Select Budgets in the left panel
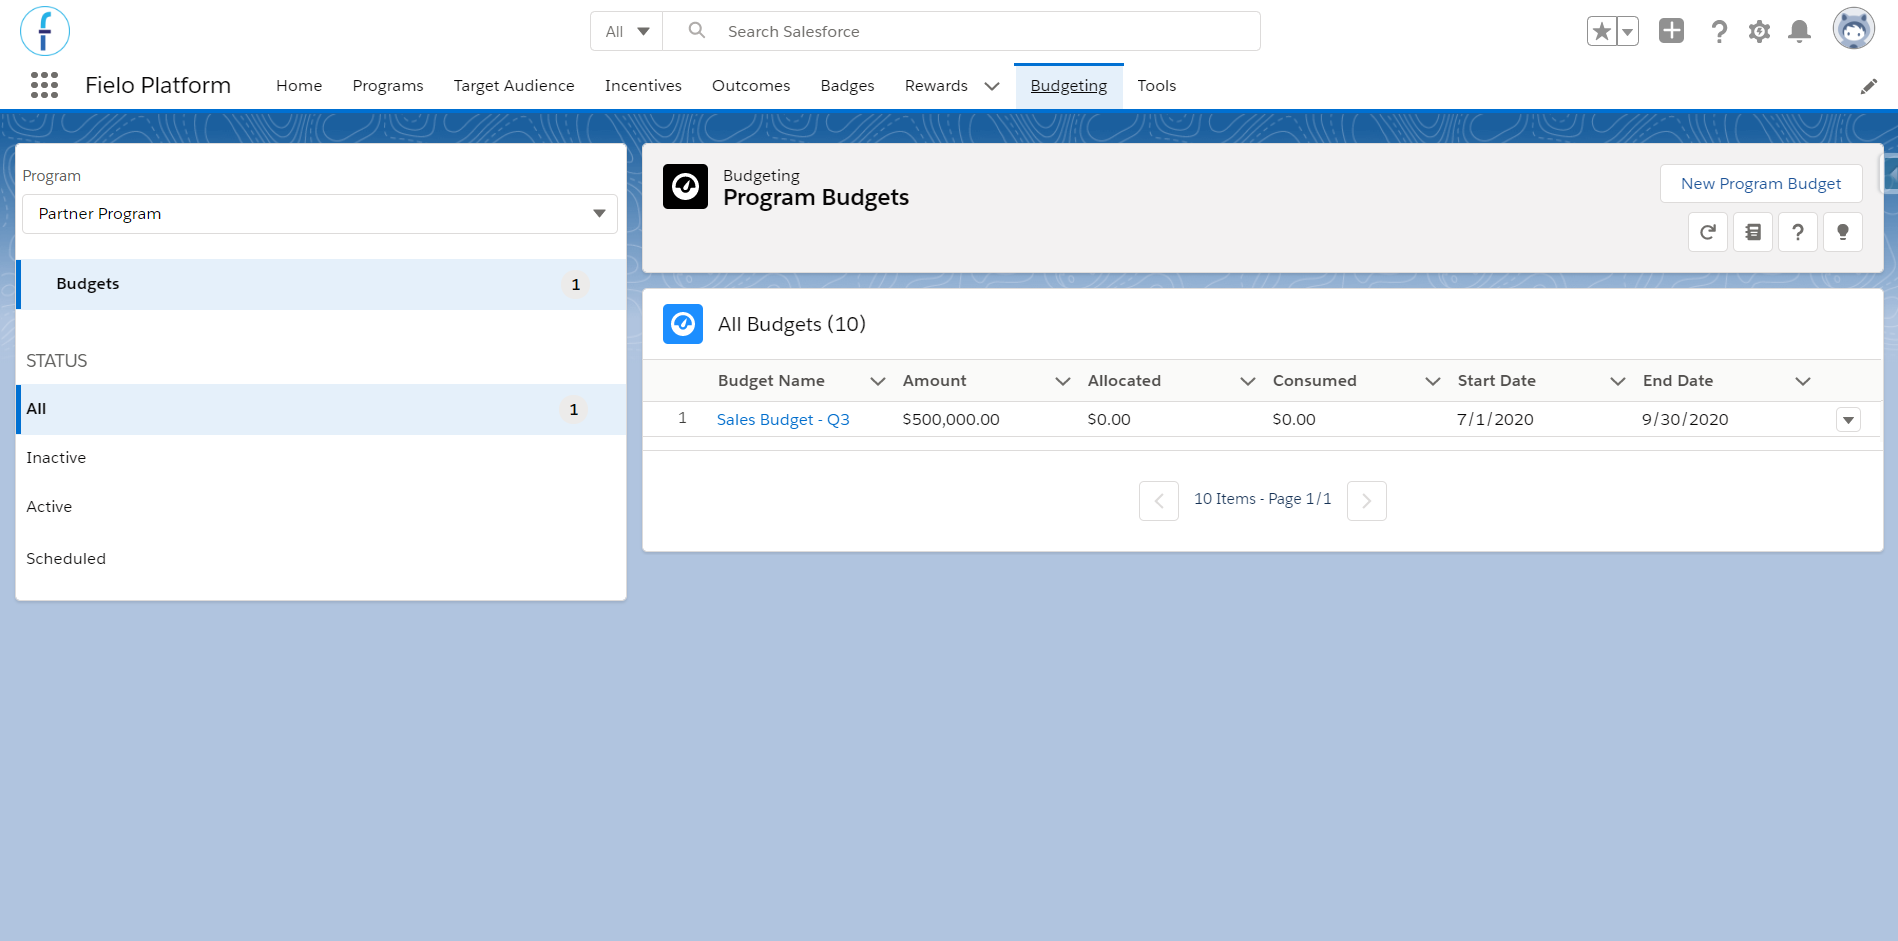 (x=321, y=284)
